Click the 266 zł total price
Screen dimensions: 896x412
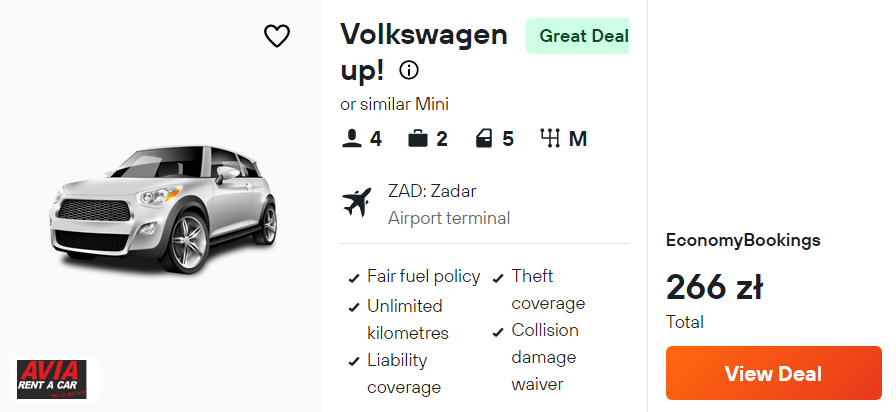click(714, 288)
